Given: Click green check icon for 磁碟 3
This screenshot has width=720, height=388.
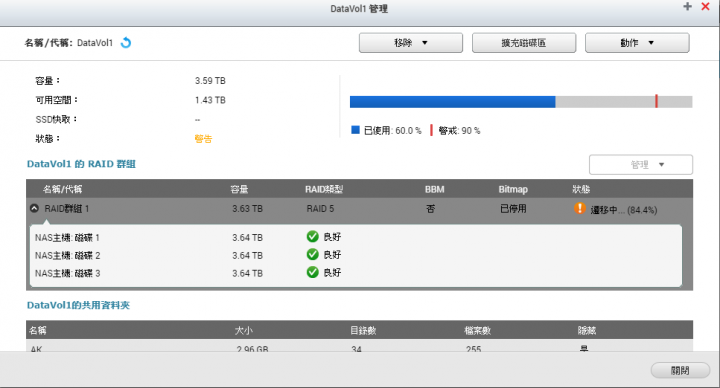Looking at the screenshot, I should pos(312,272).
